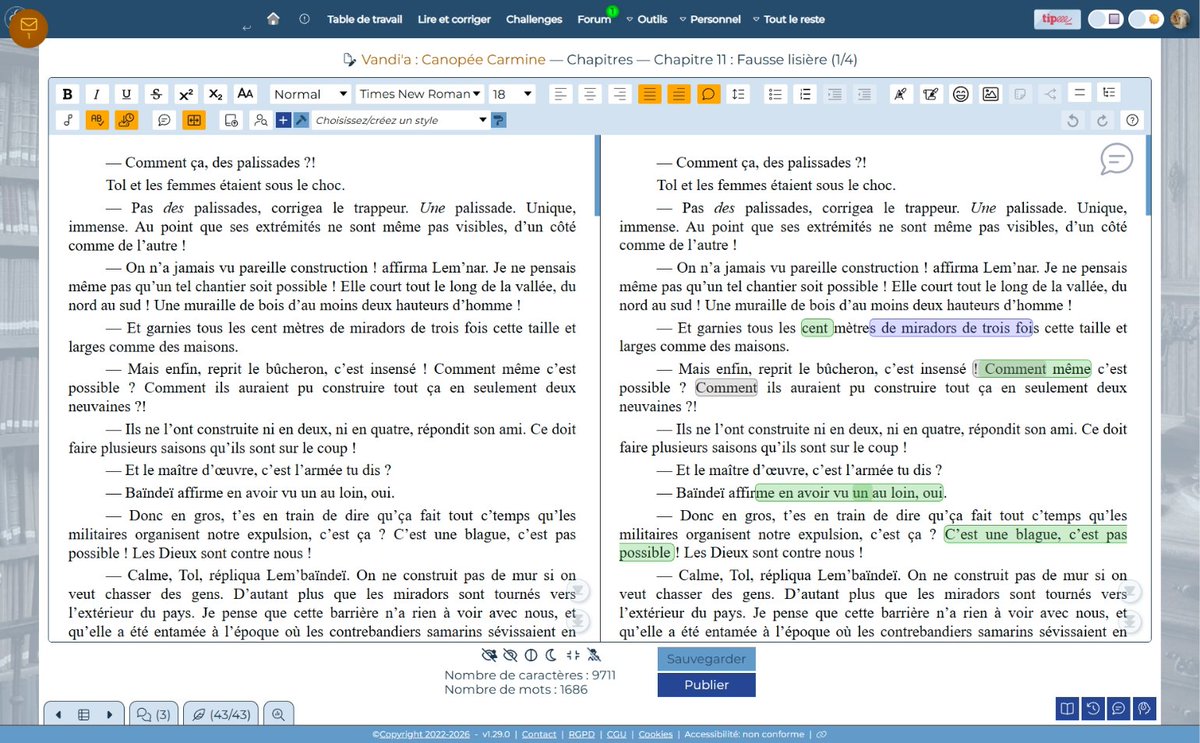Toggle strikethrough formatting

pos(156,94)
